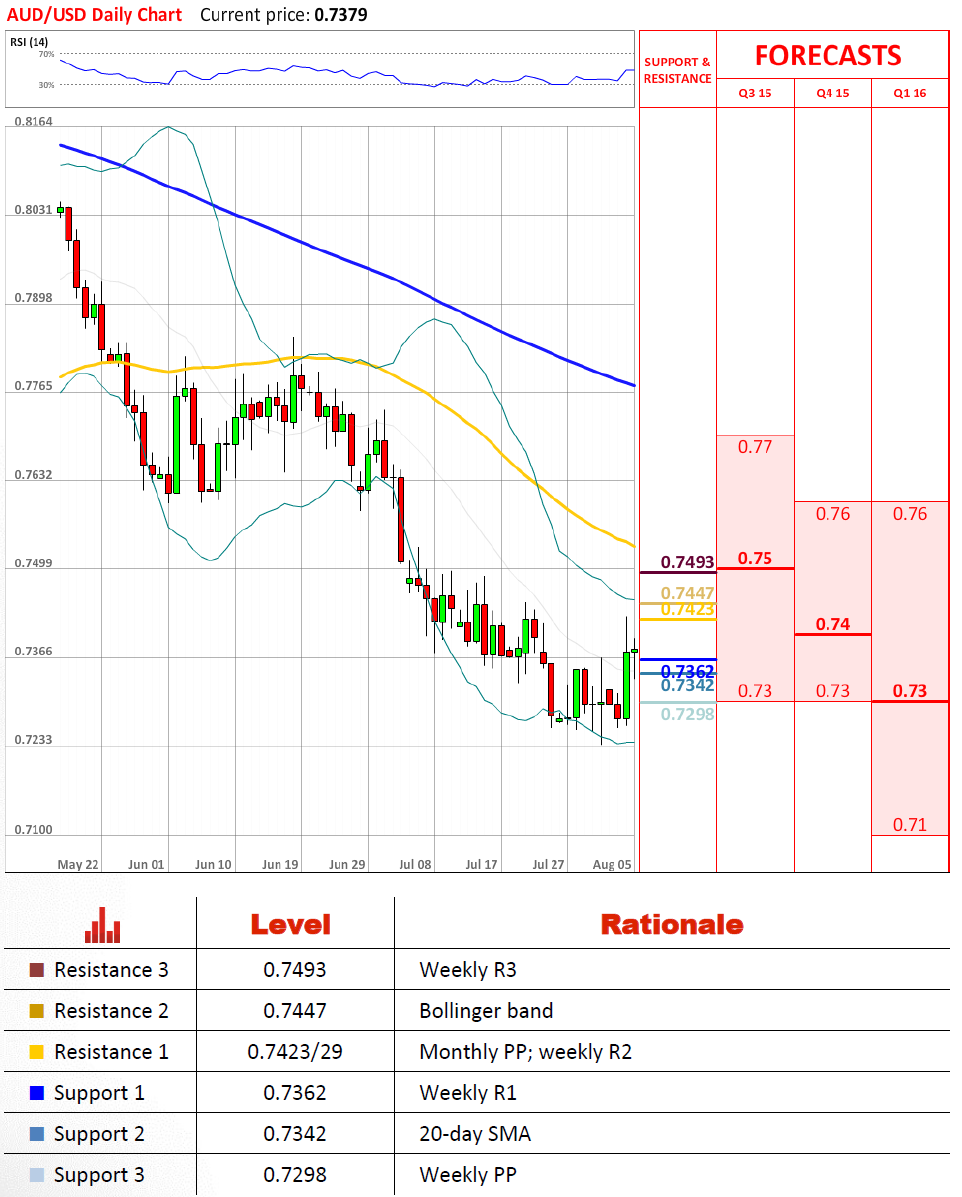Click the red bar chart icon in table header
The image size is (962, 1197).
[x=102, y=925]
